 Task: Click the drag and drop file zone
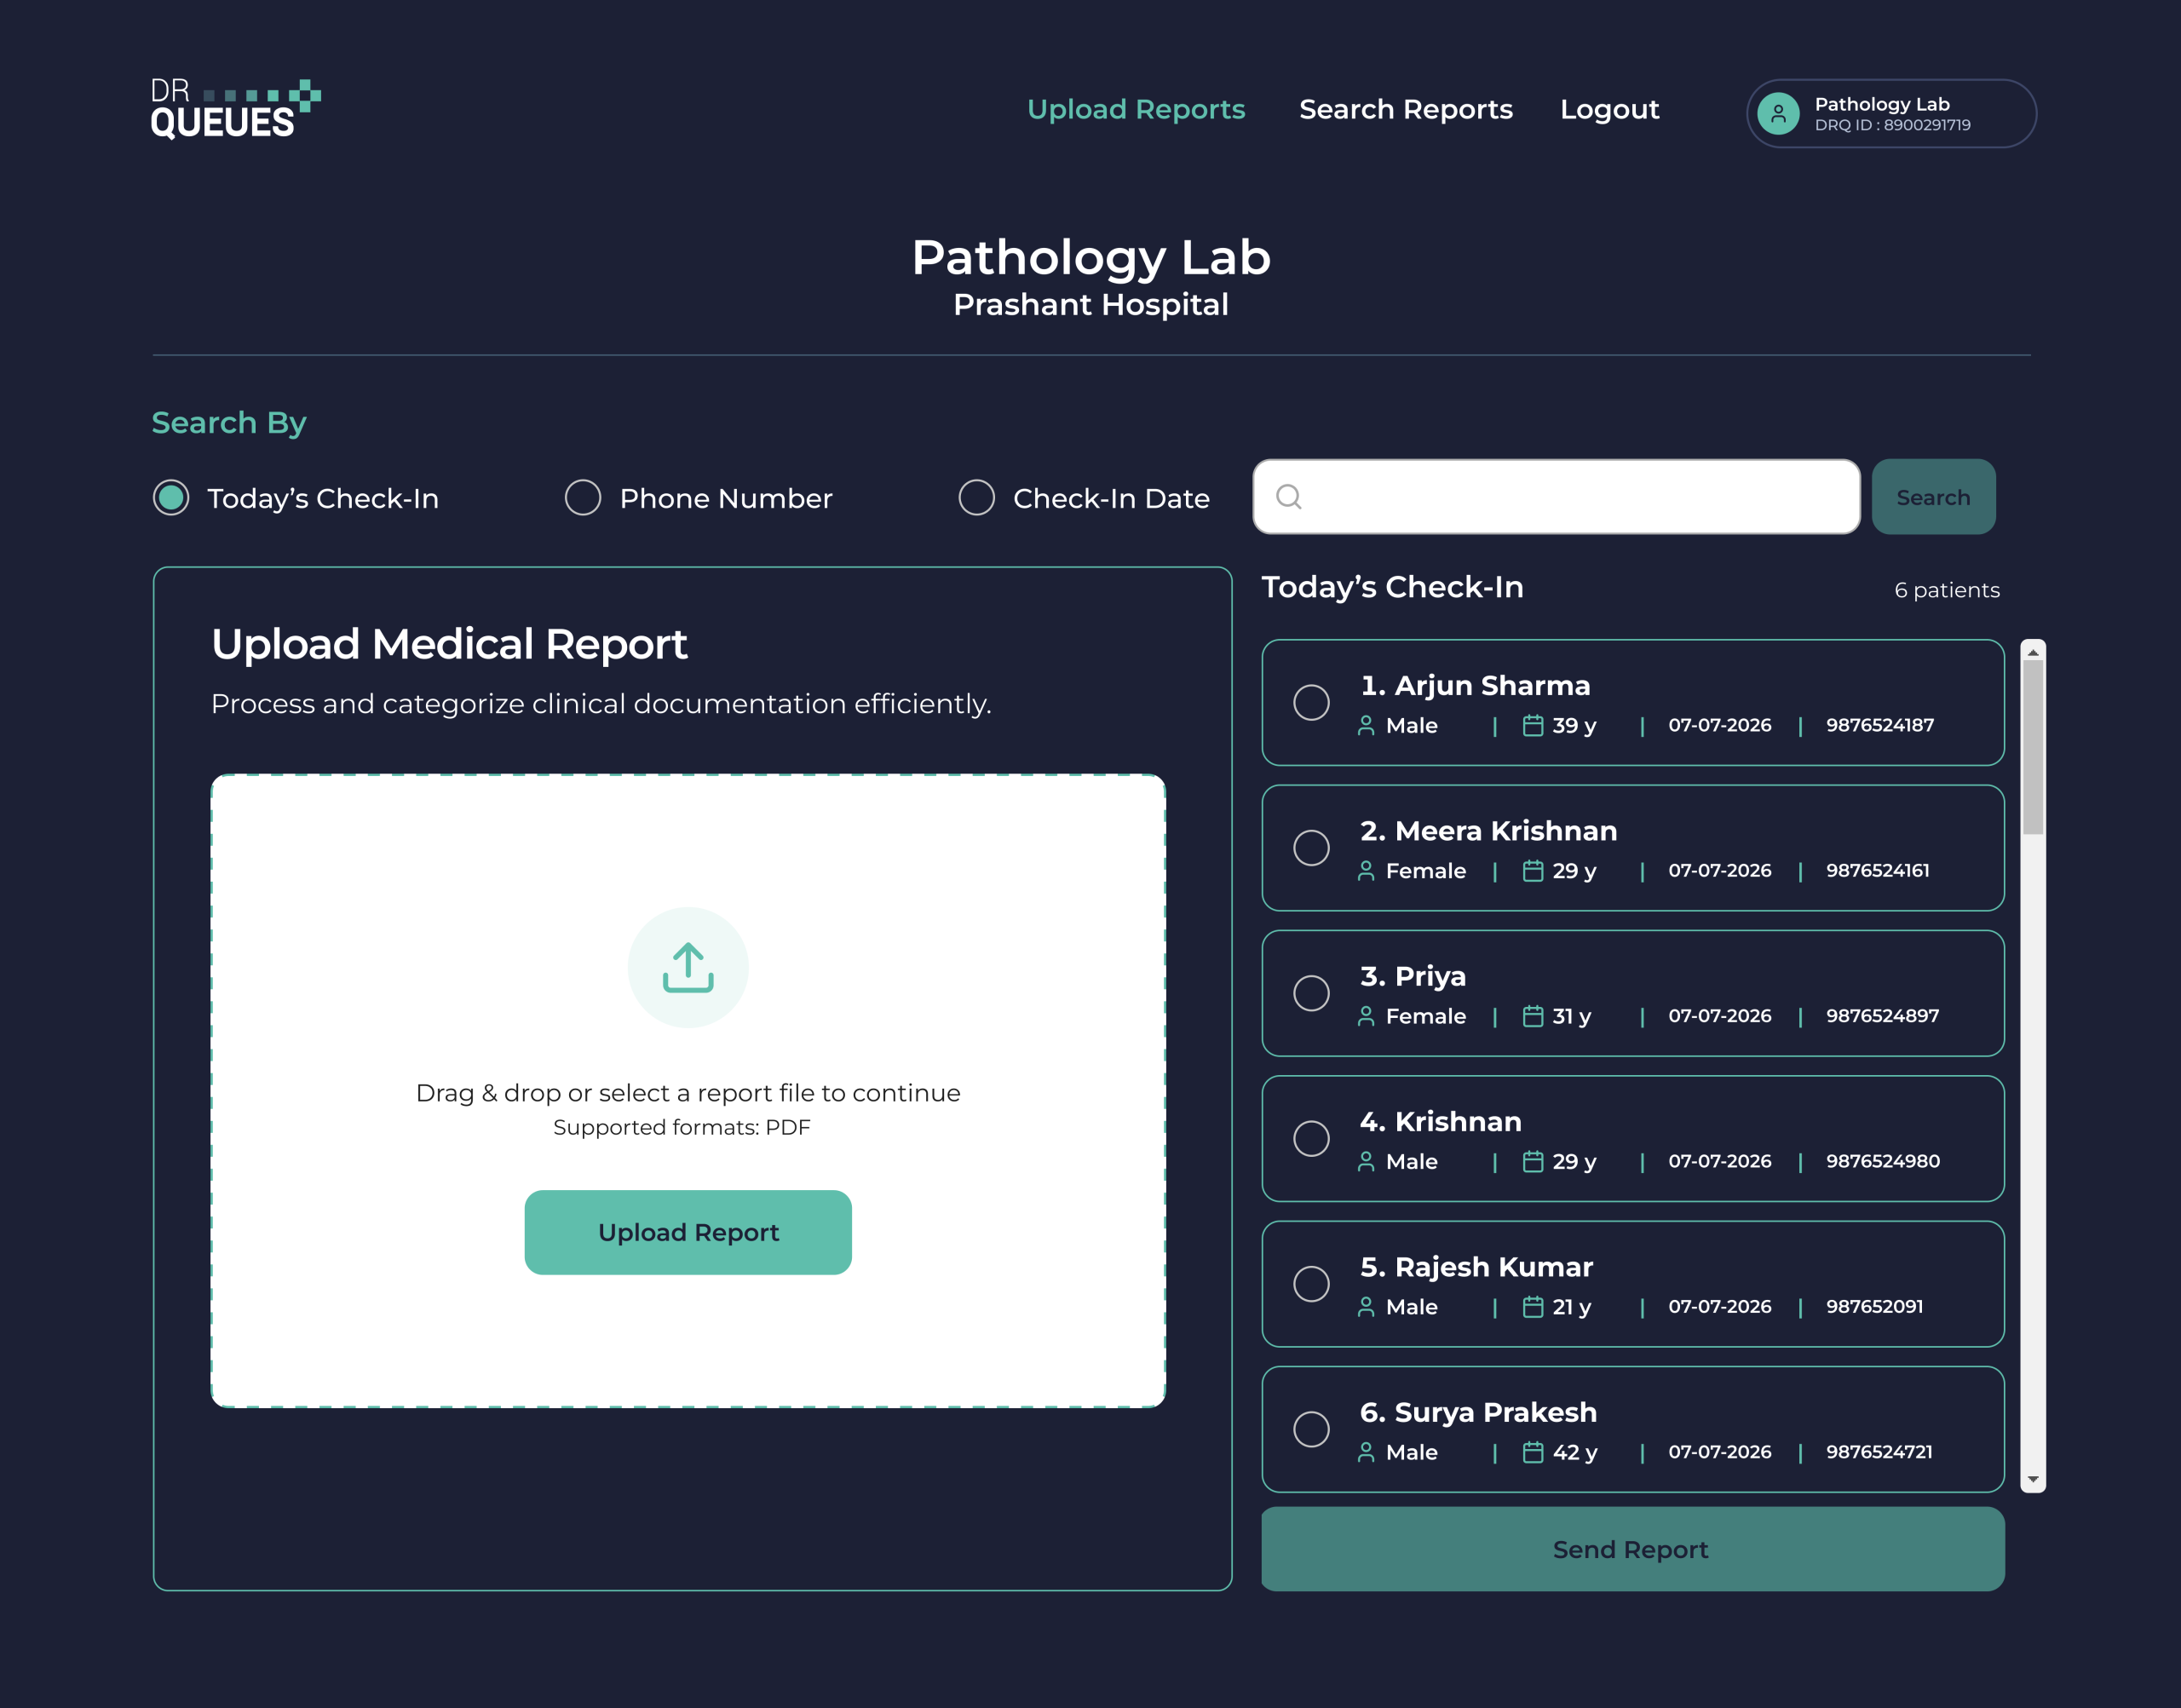tap(688, 1091)
